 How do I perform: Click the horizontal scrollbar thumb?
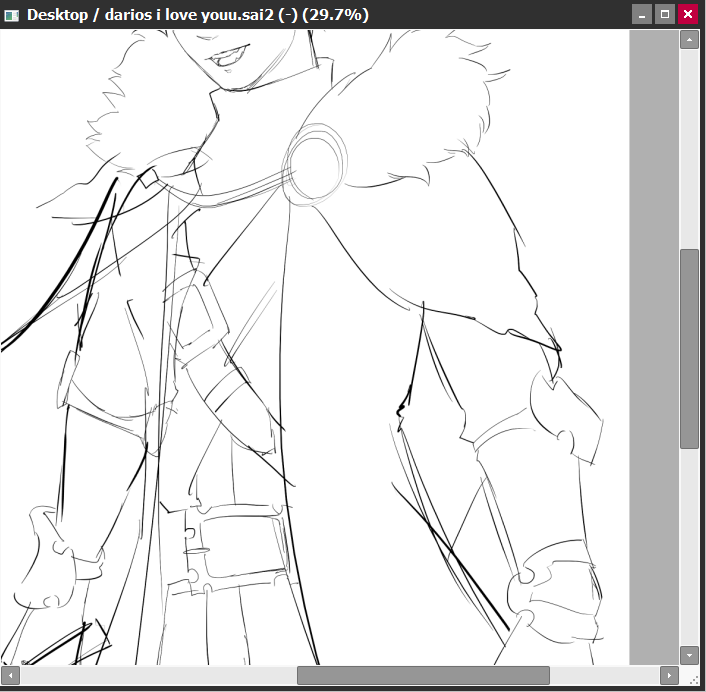point(423,675)
